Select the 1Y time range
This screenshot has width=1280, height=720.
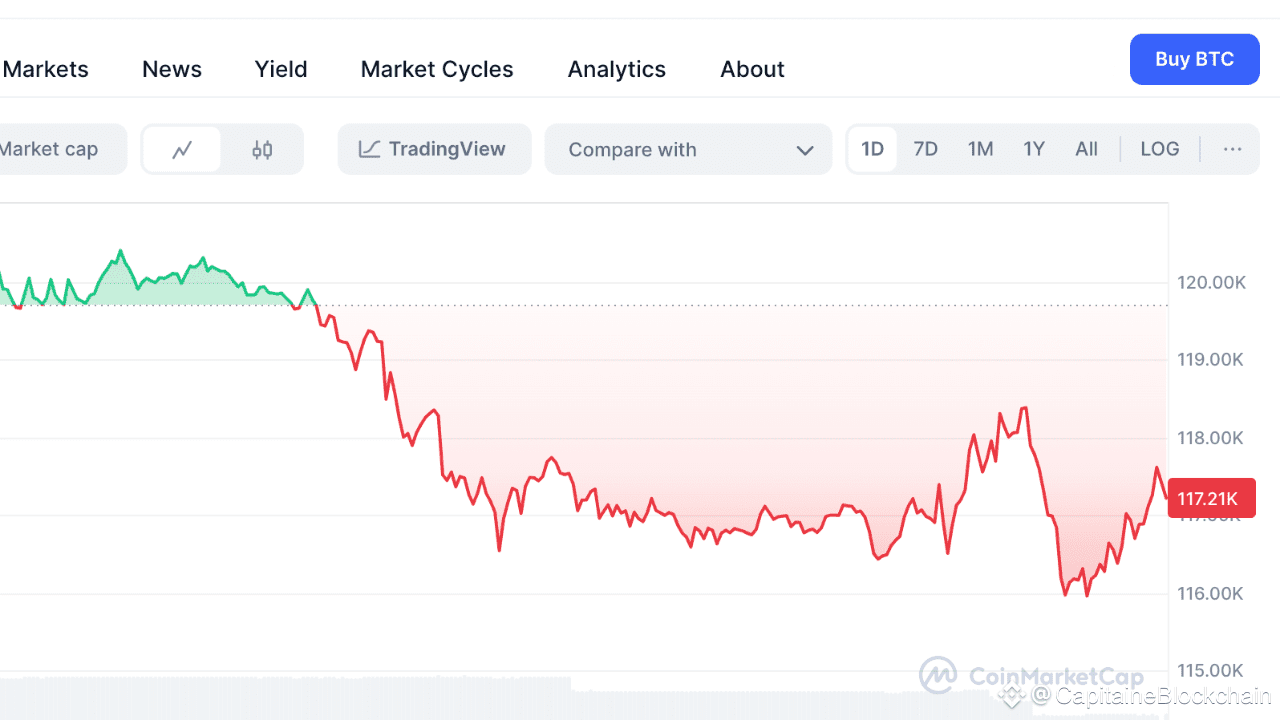pyautogui.click(x=1033, y=150)
